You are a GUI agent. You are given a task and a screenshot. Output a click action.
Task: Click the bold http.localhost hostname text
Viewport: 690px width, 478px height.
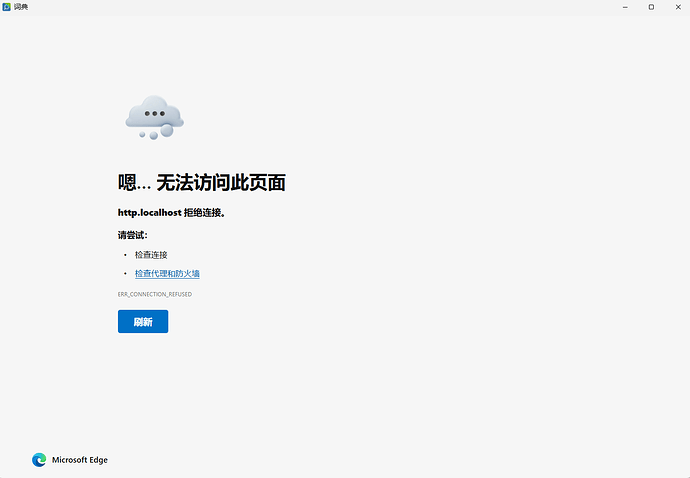149,213
